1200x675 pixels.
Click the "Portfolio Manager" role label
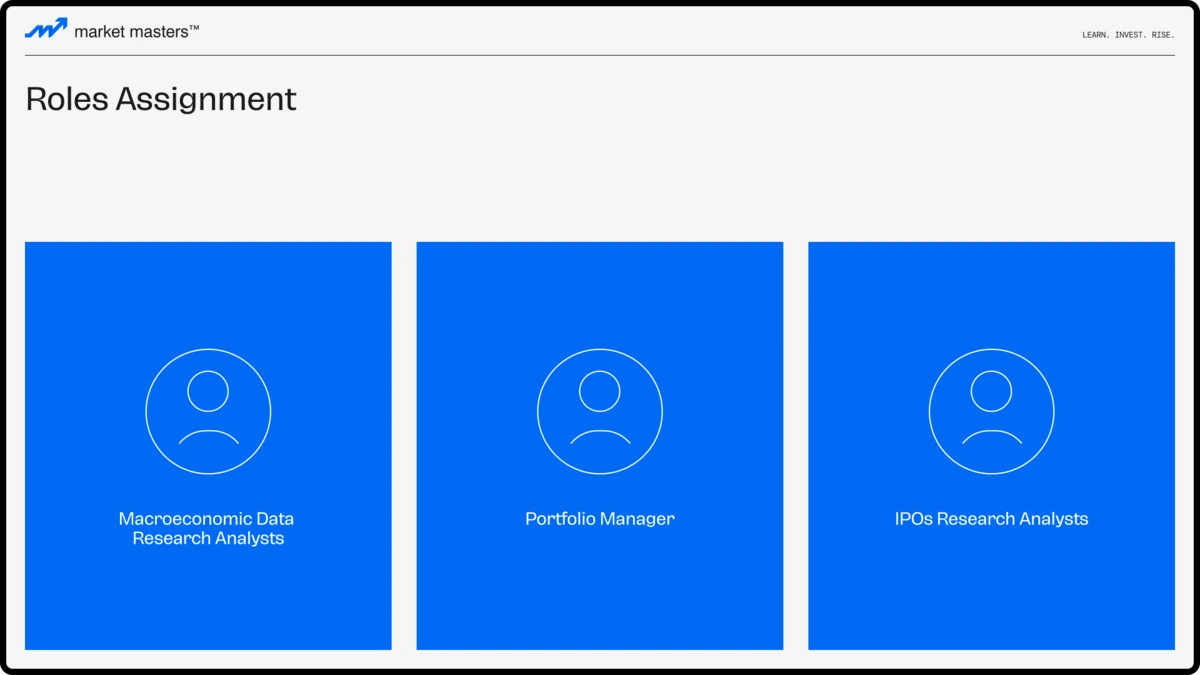click(600, 519)
